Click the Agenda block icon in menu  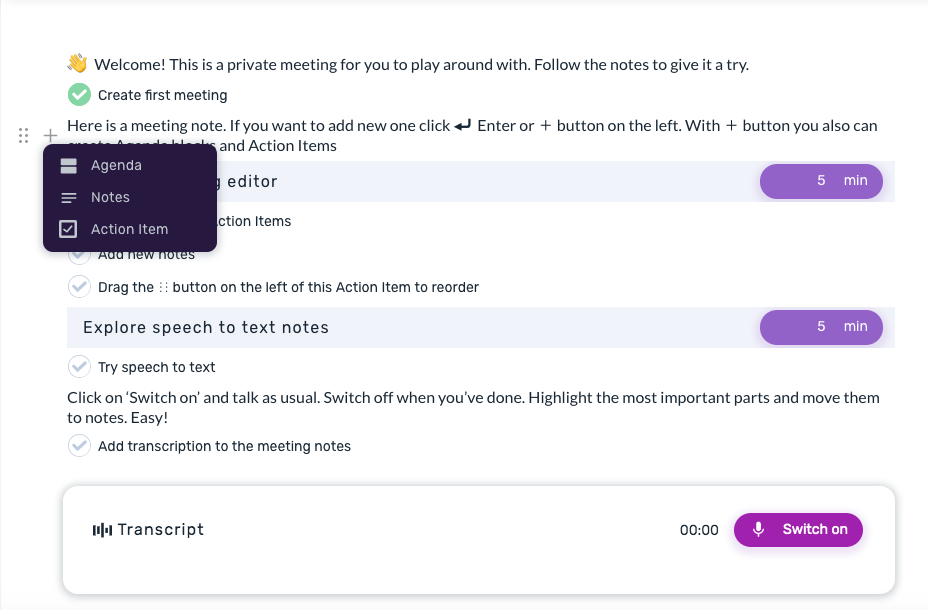click(69, 166)
